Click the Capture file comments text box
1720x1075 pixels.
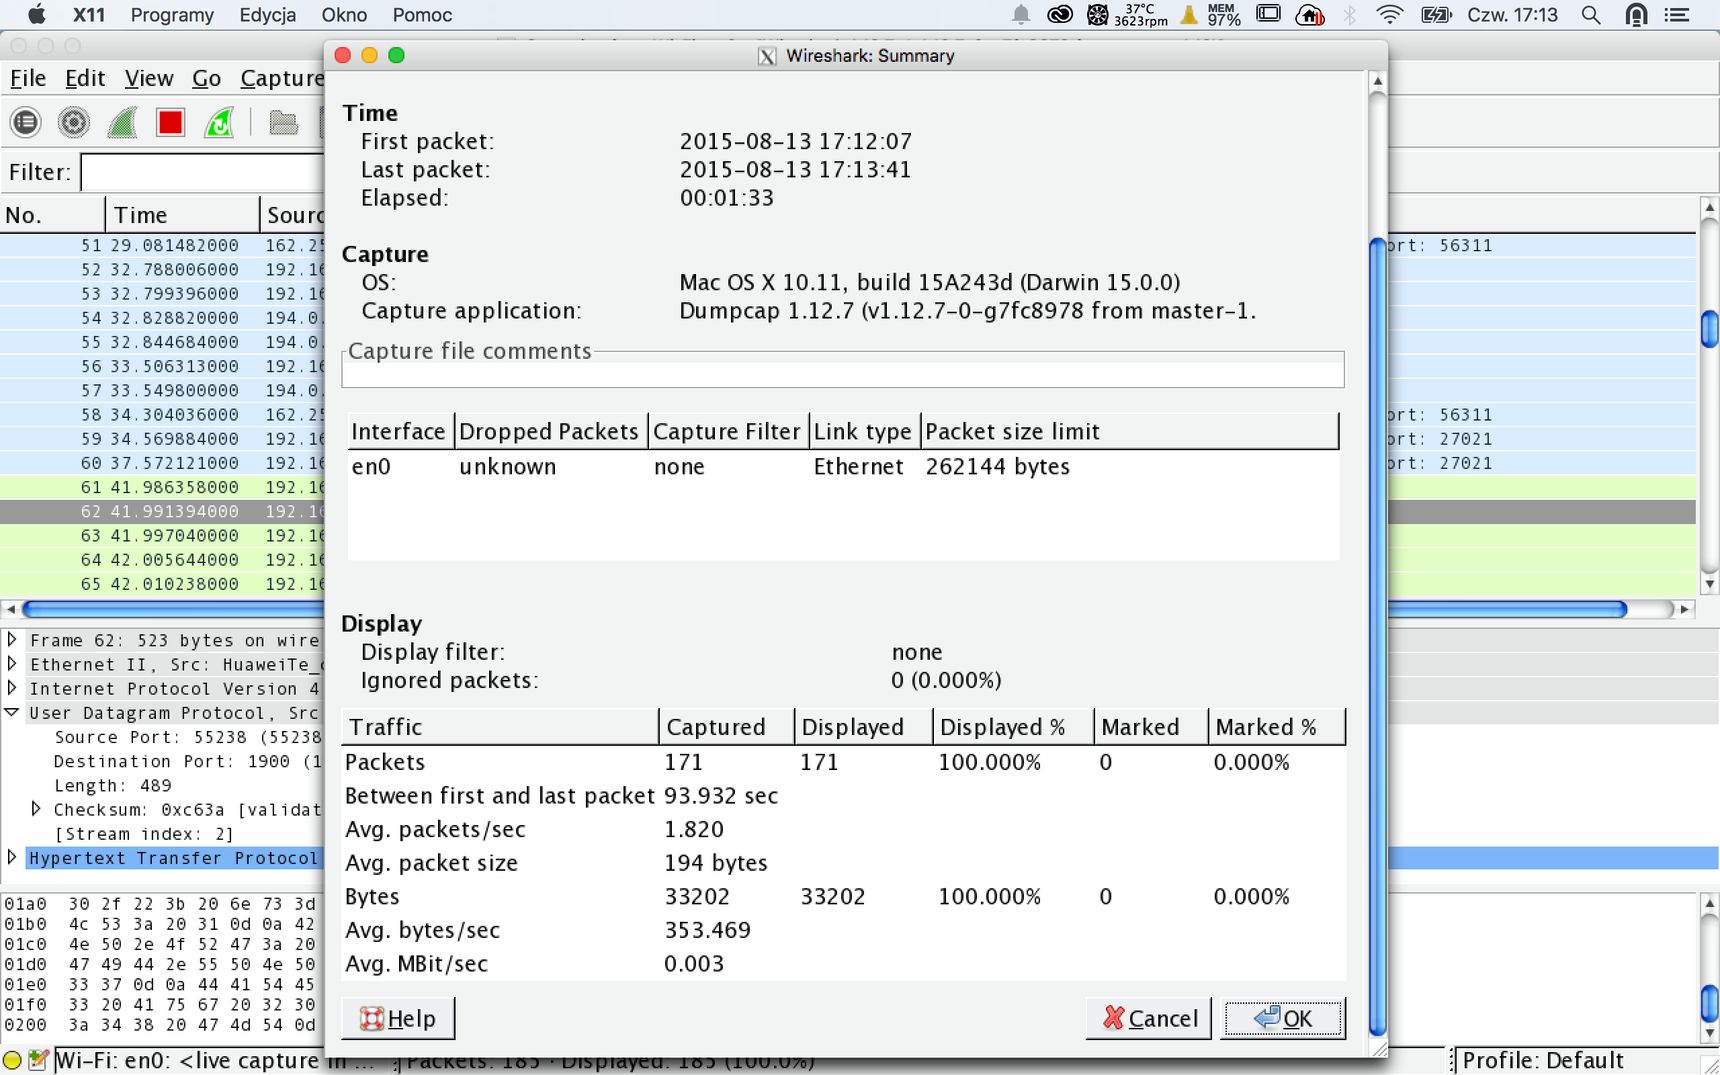point(843,374)
